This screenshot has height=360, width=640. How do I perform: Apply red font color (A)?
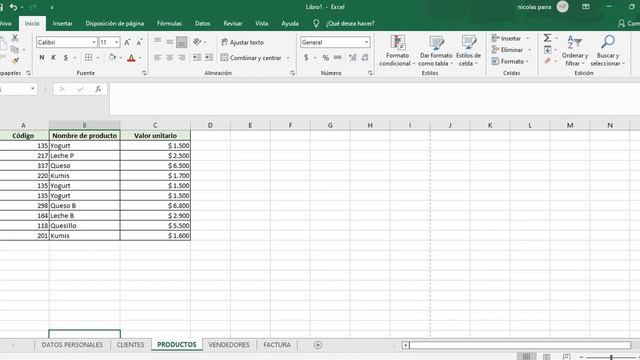tap(131, 58)
